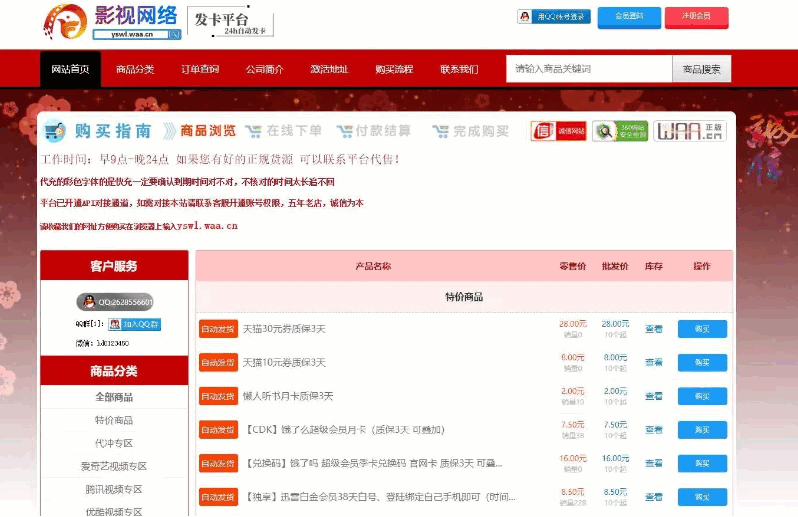Buy 【兑换码】饿了吗 超级会员季卡
The image size is (798, 517).
(x=702, y=464)
